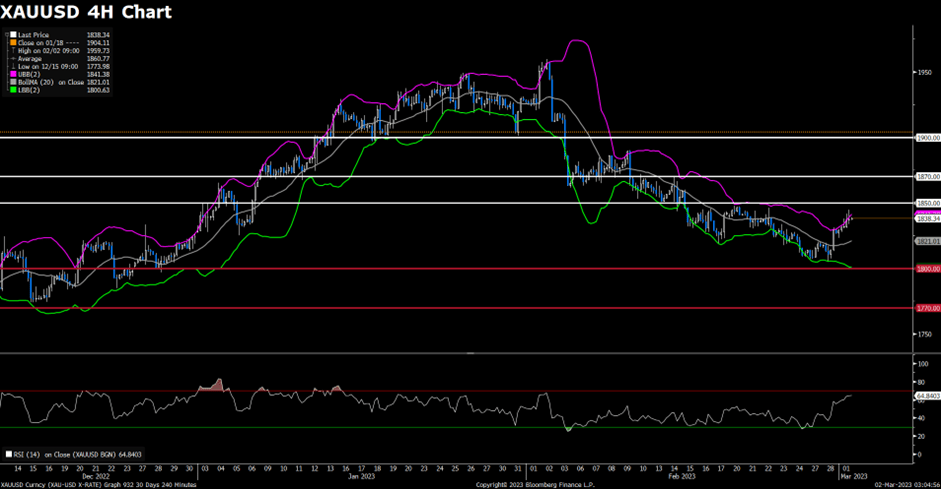Click the 1900.00 price level label
The height and width of the screenshot is (489, 941).
[x=927, y=138]
